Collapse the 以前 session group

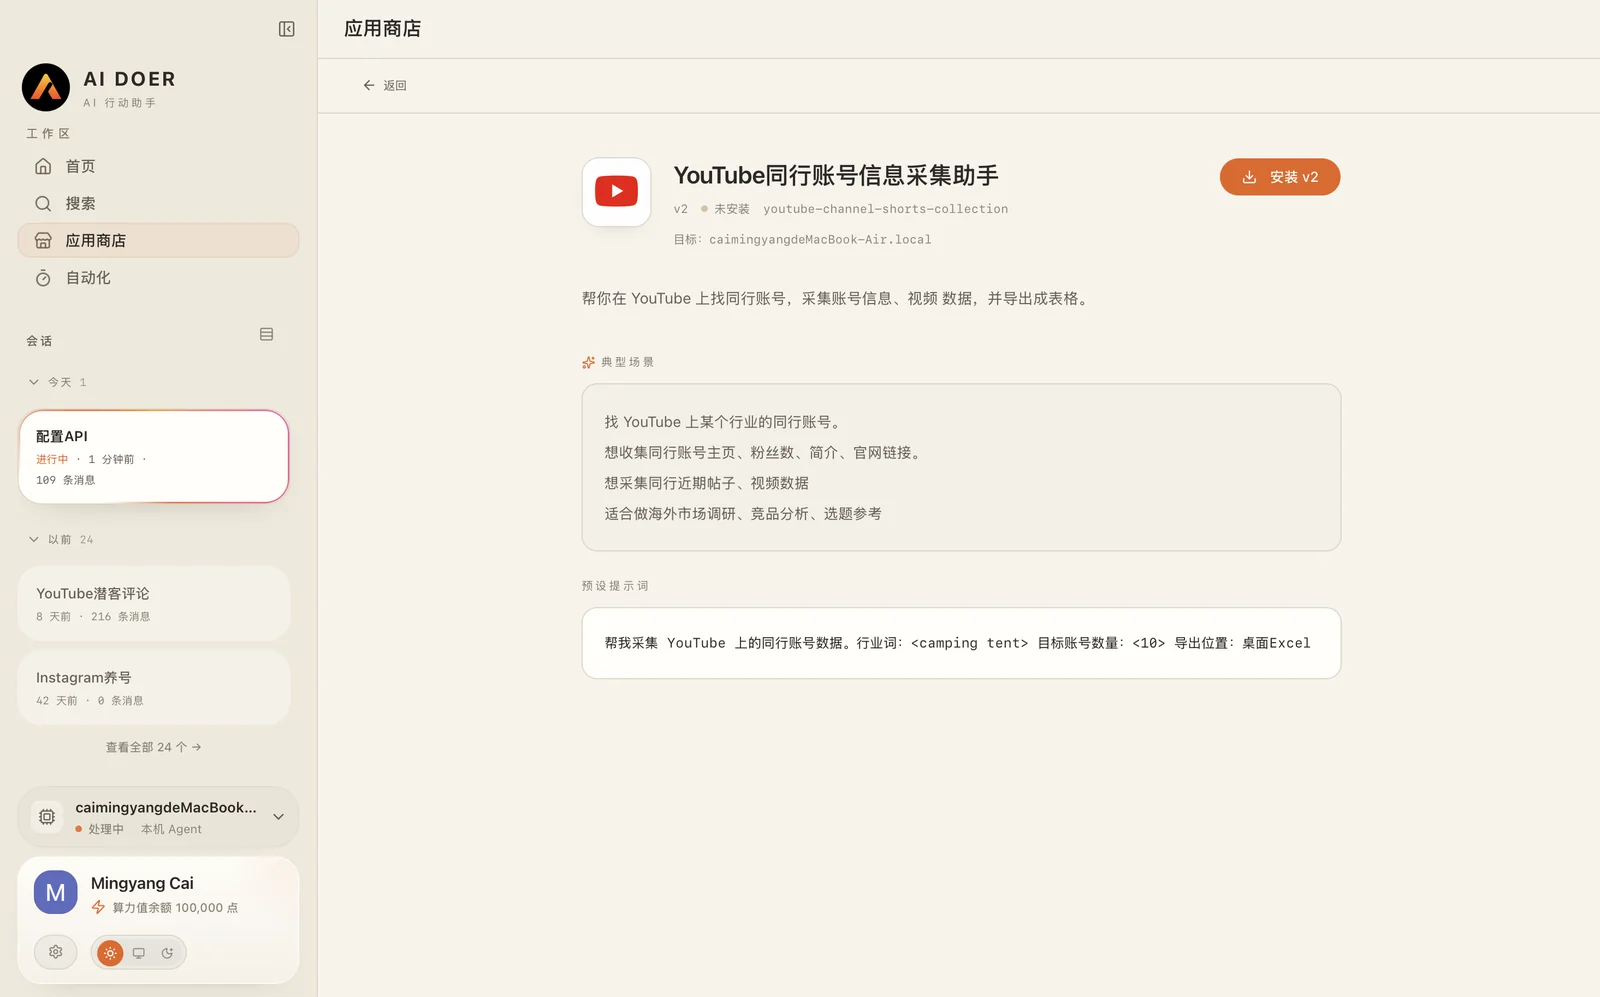(x=34, y=539)
